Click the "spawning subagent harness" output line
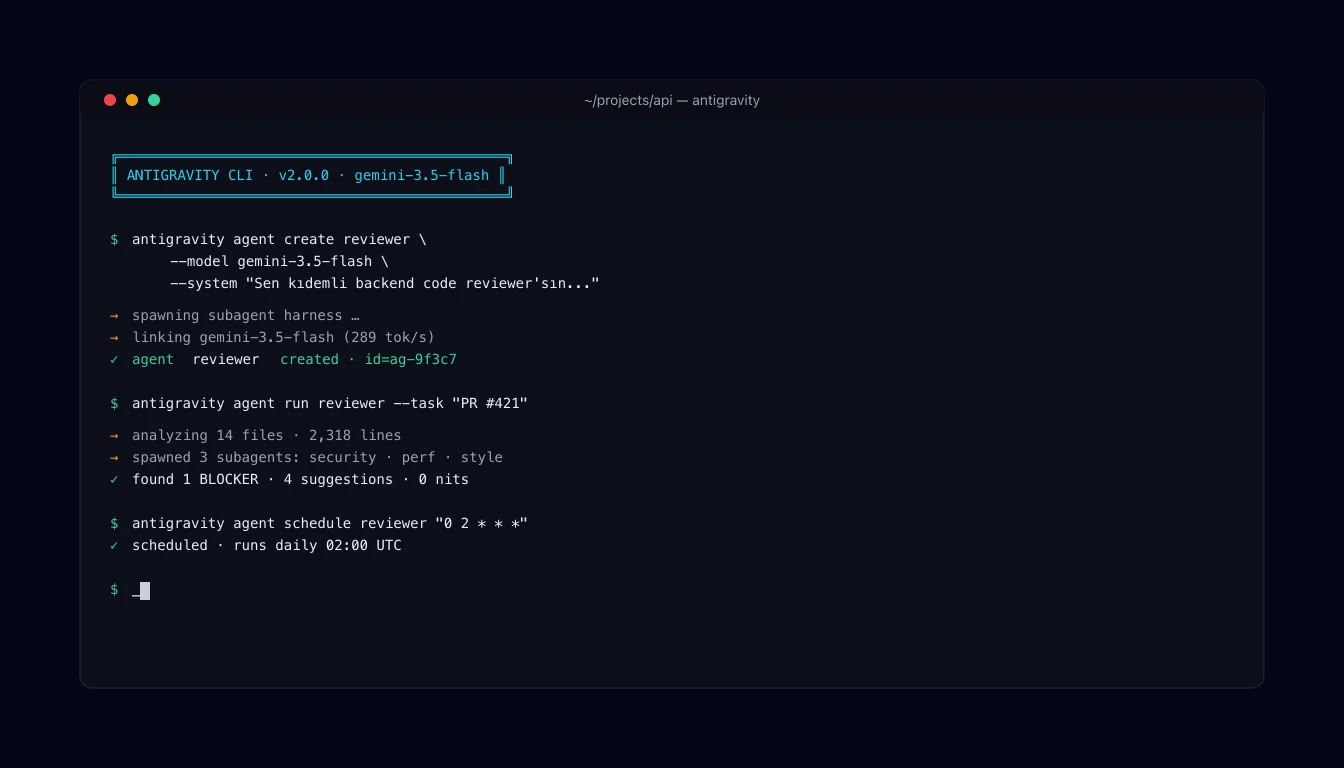The image size is (1344, 768). [246, 315]
